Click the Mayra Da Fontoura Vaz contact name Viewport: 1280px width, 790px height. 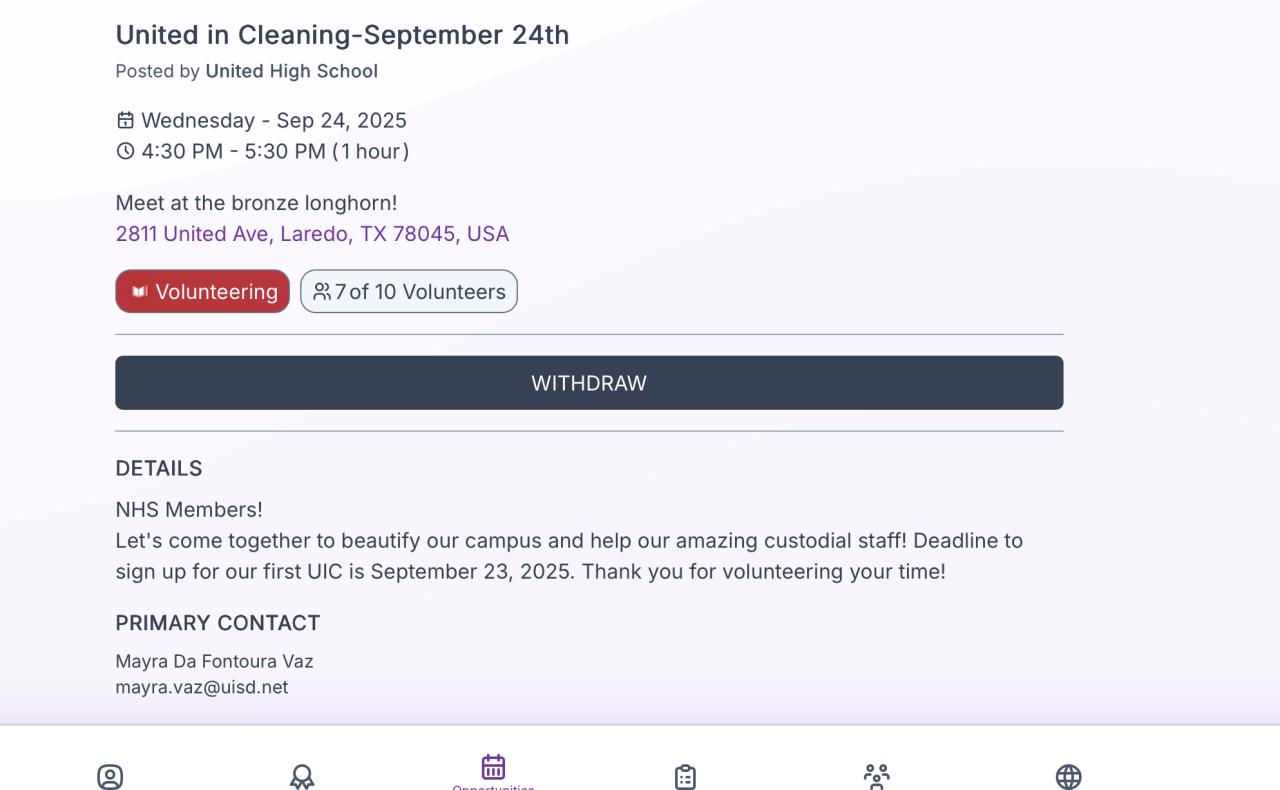(x=214, y=661)
